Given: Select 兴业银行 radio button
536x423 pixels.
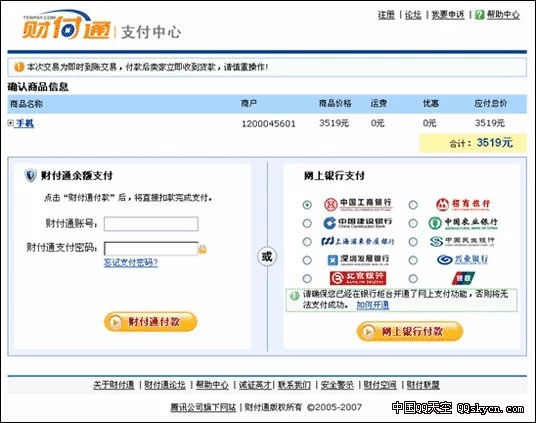Looking at the screenshot, I should click(x=413, y=260).
